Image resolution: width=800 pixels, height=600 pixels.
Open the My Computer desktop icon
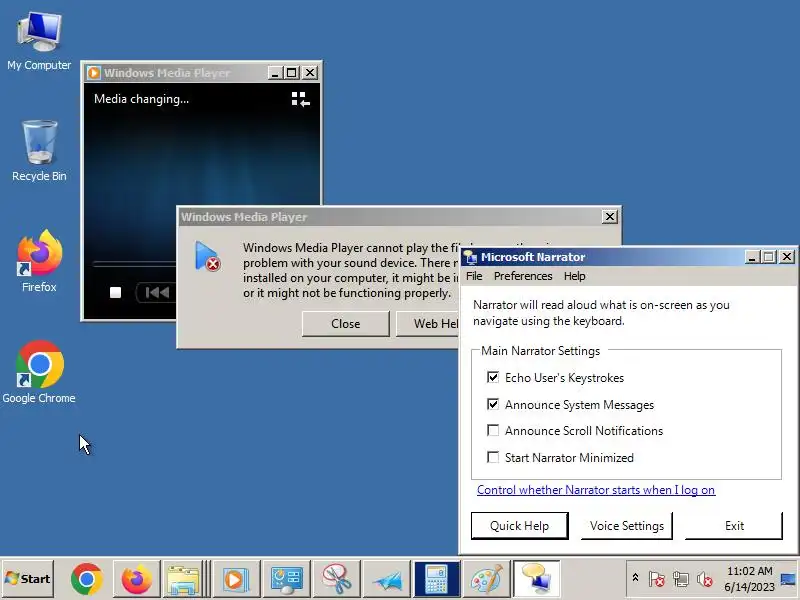pos(39,41)
